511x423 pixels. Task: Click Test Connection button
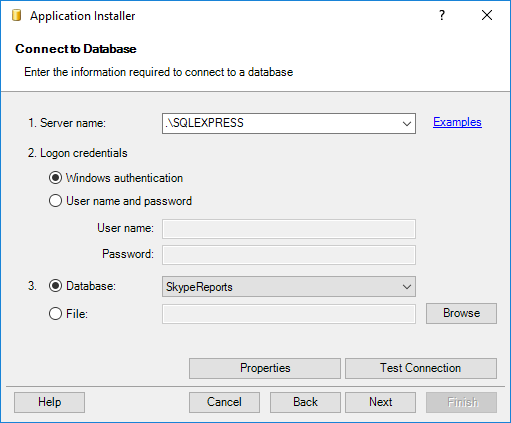click(x=421, y=368)
